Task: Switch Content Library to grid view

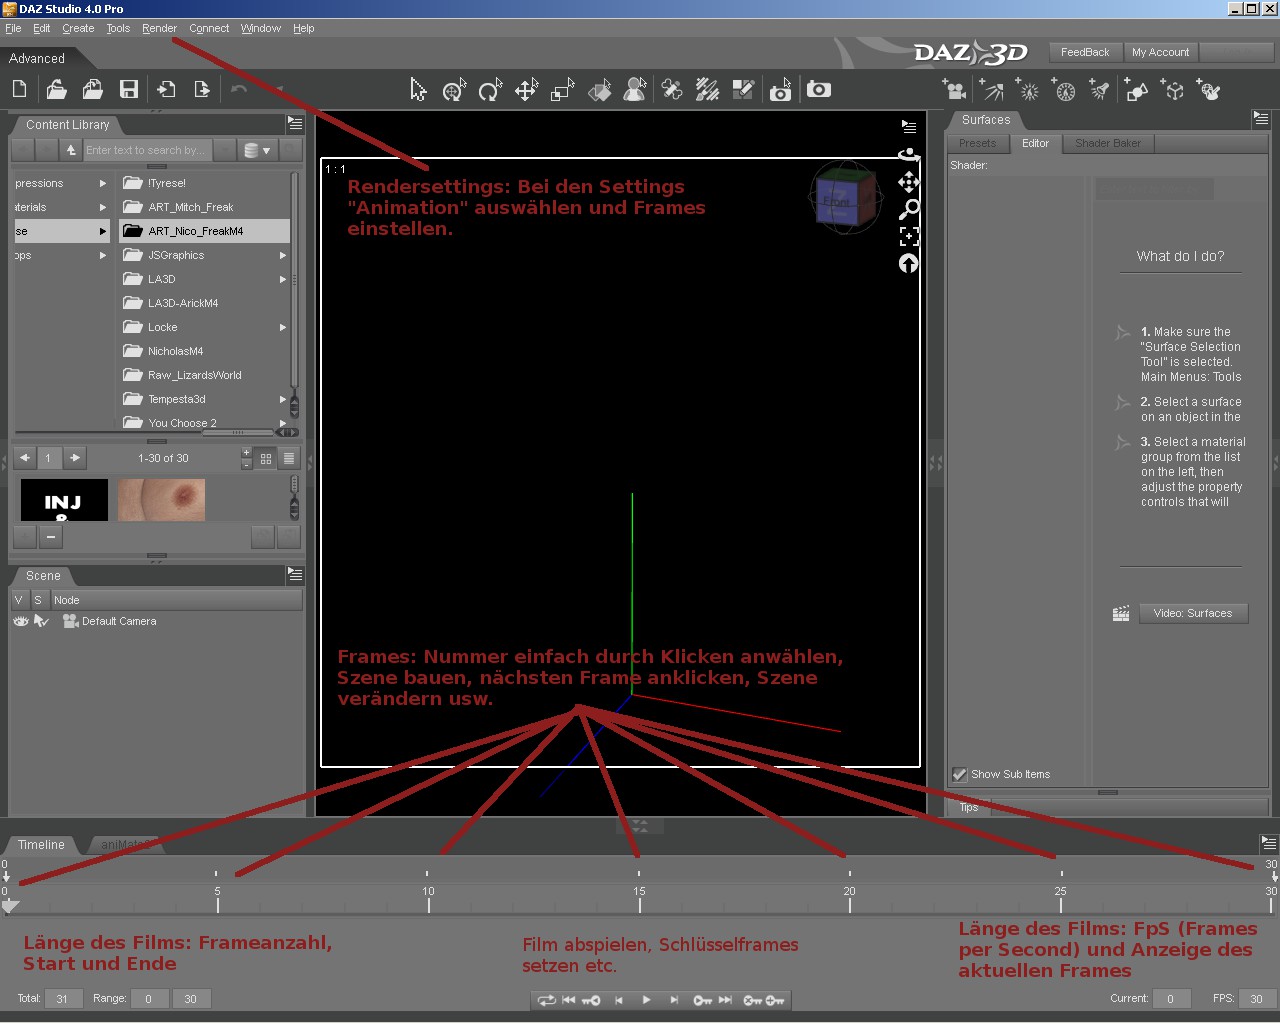Action: (x=266, y=458)
